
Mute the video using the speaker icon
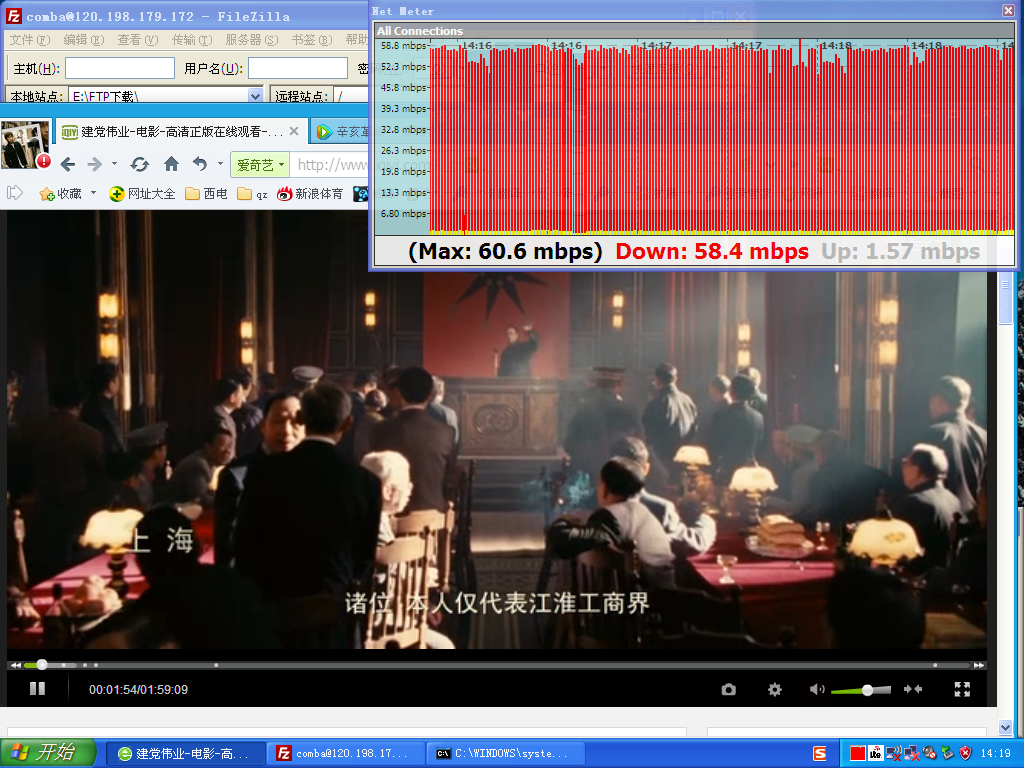pos(817,690)
